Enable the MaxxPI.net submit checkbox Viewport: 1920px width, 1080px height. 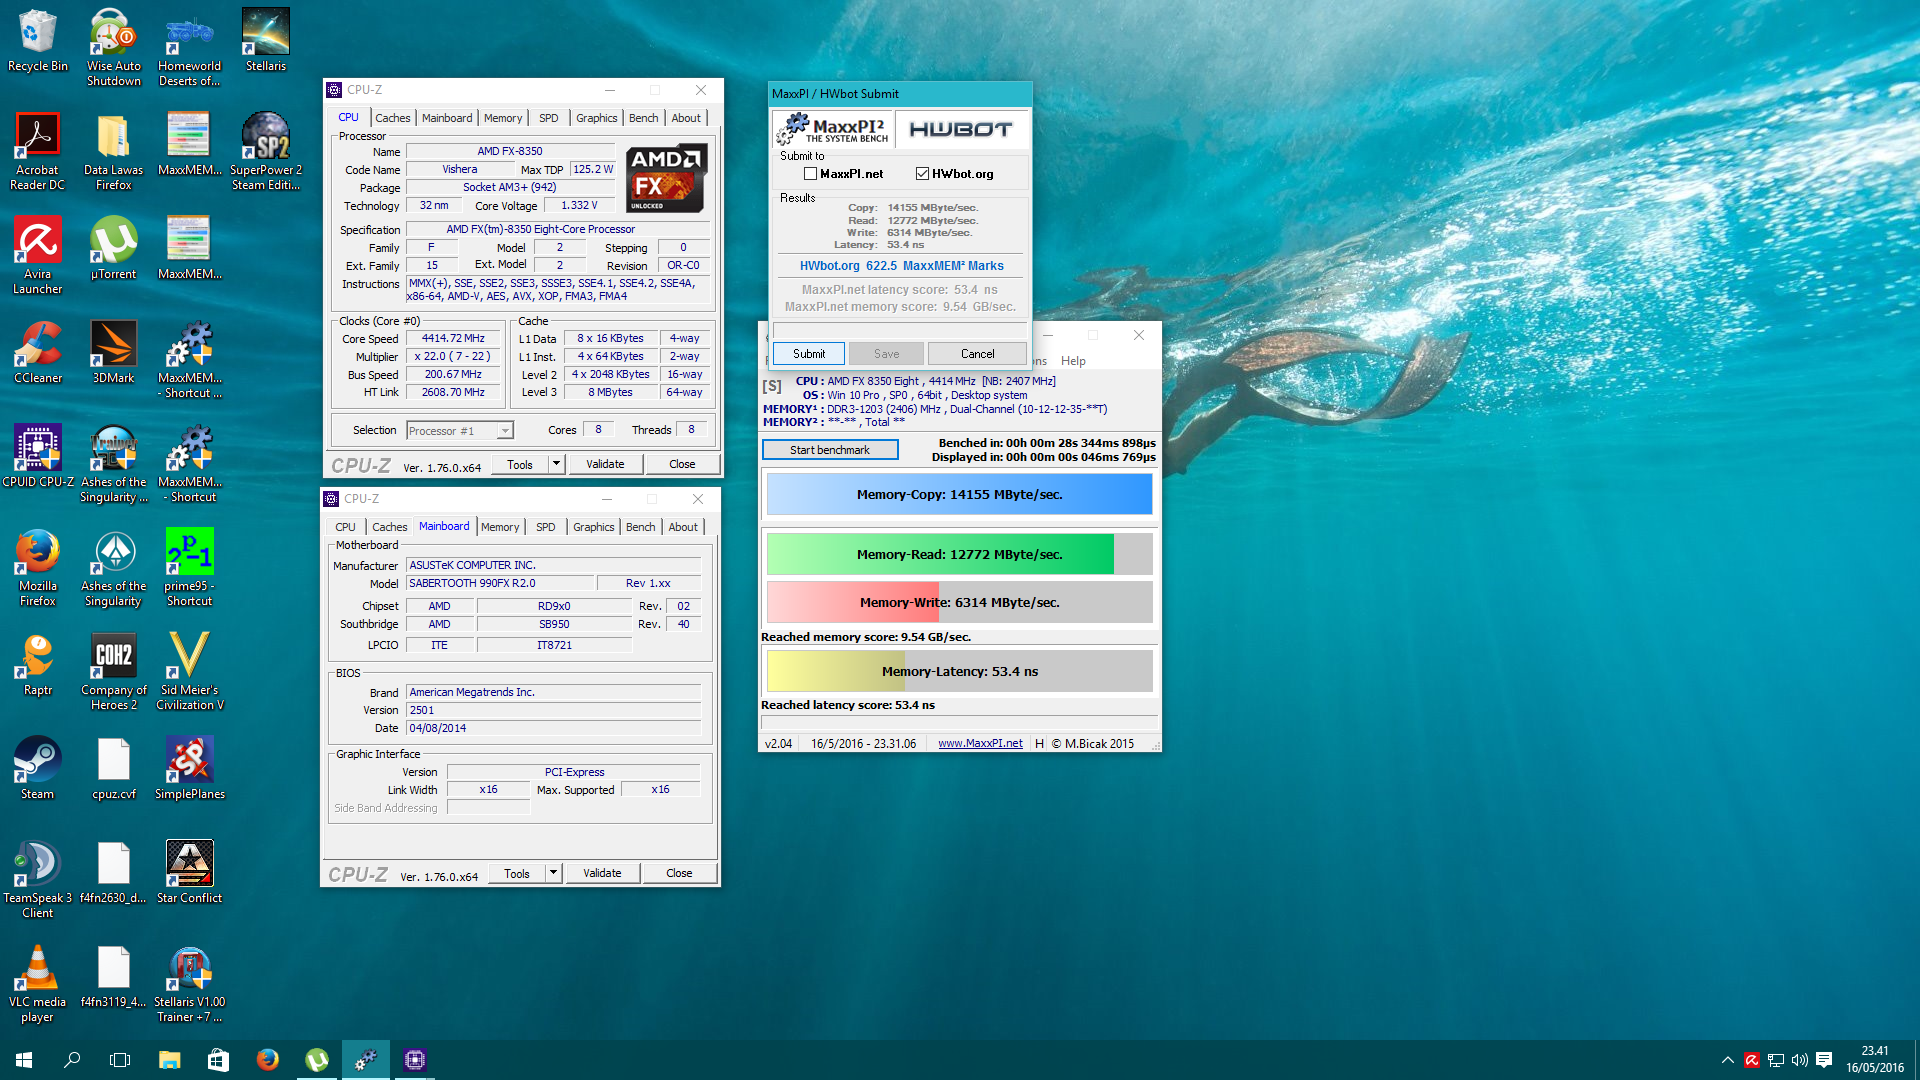[x=810, y=174]
